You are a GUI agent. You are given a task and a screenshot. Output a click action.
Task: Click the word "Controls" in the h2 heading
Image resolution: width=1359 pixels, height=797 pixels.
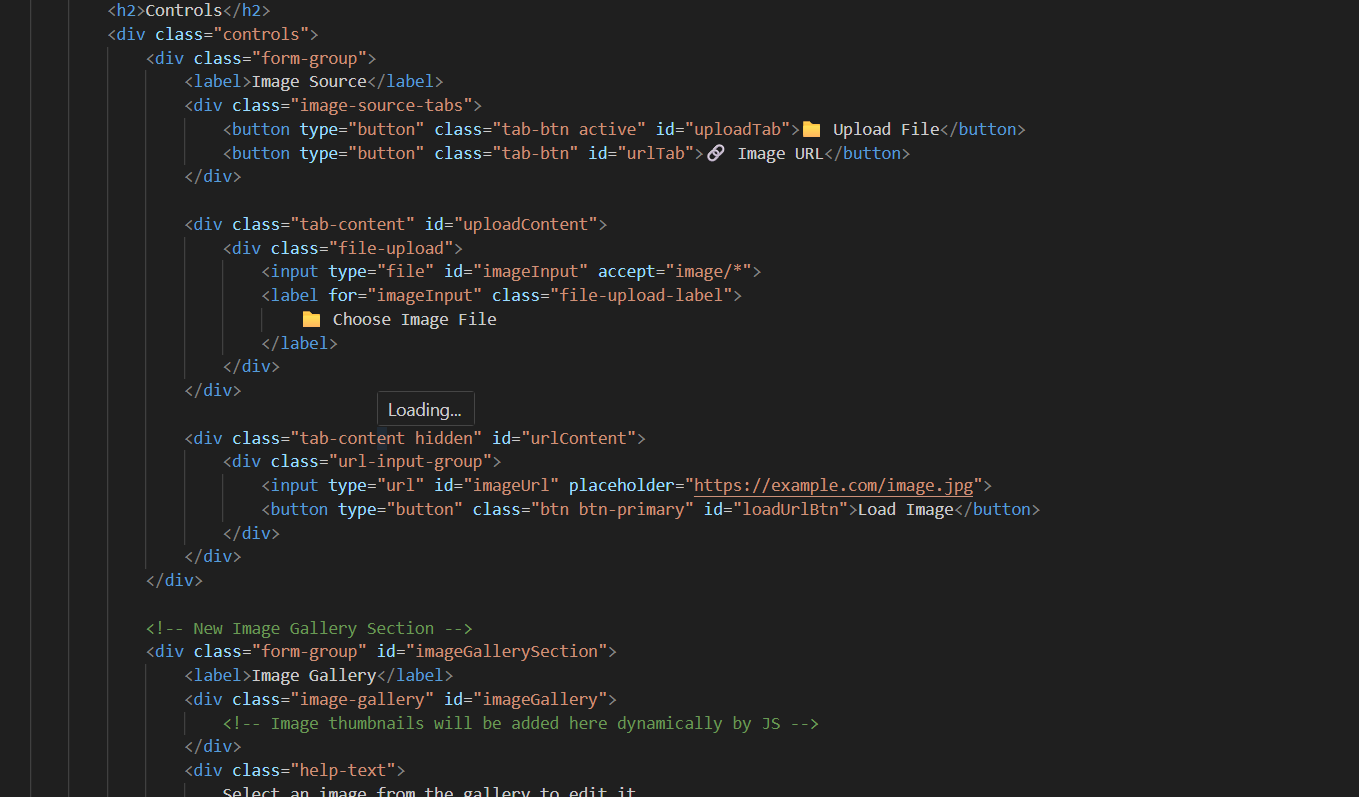[x=184, y=10]
